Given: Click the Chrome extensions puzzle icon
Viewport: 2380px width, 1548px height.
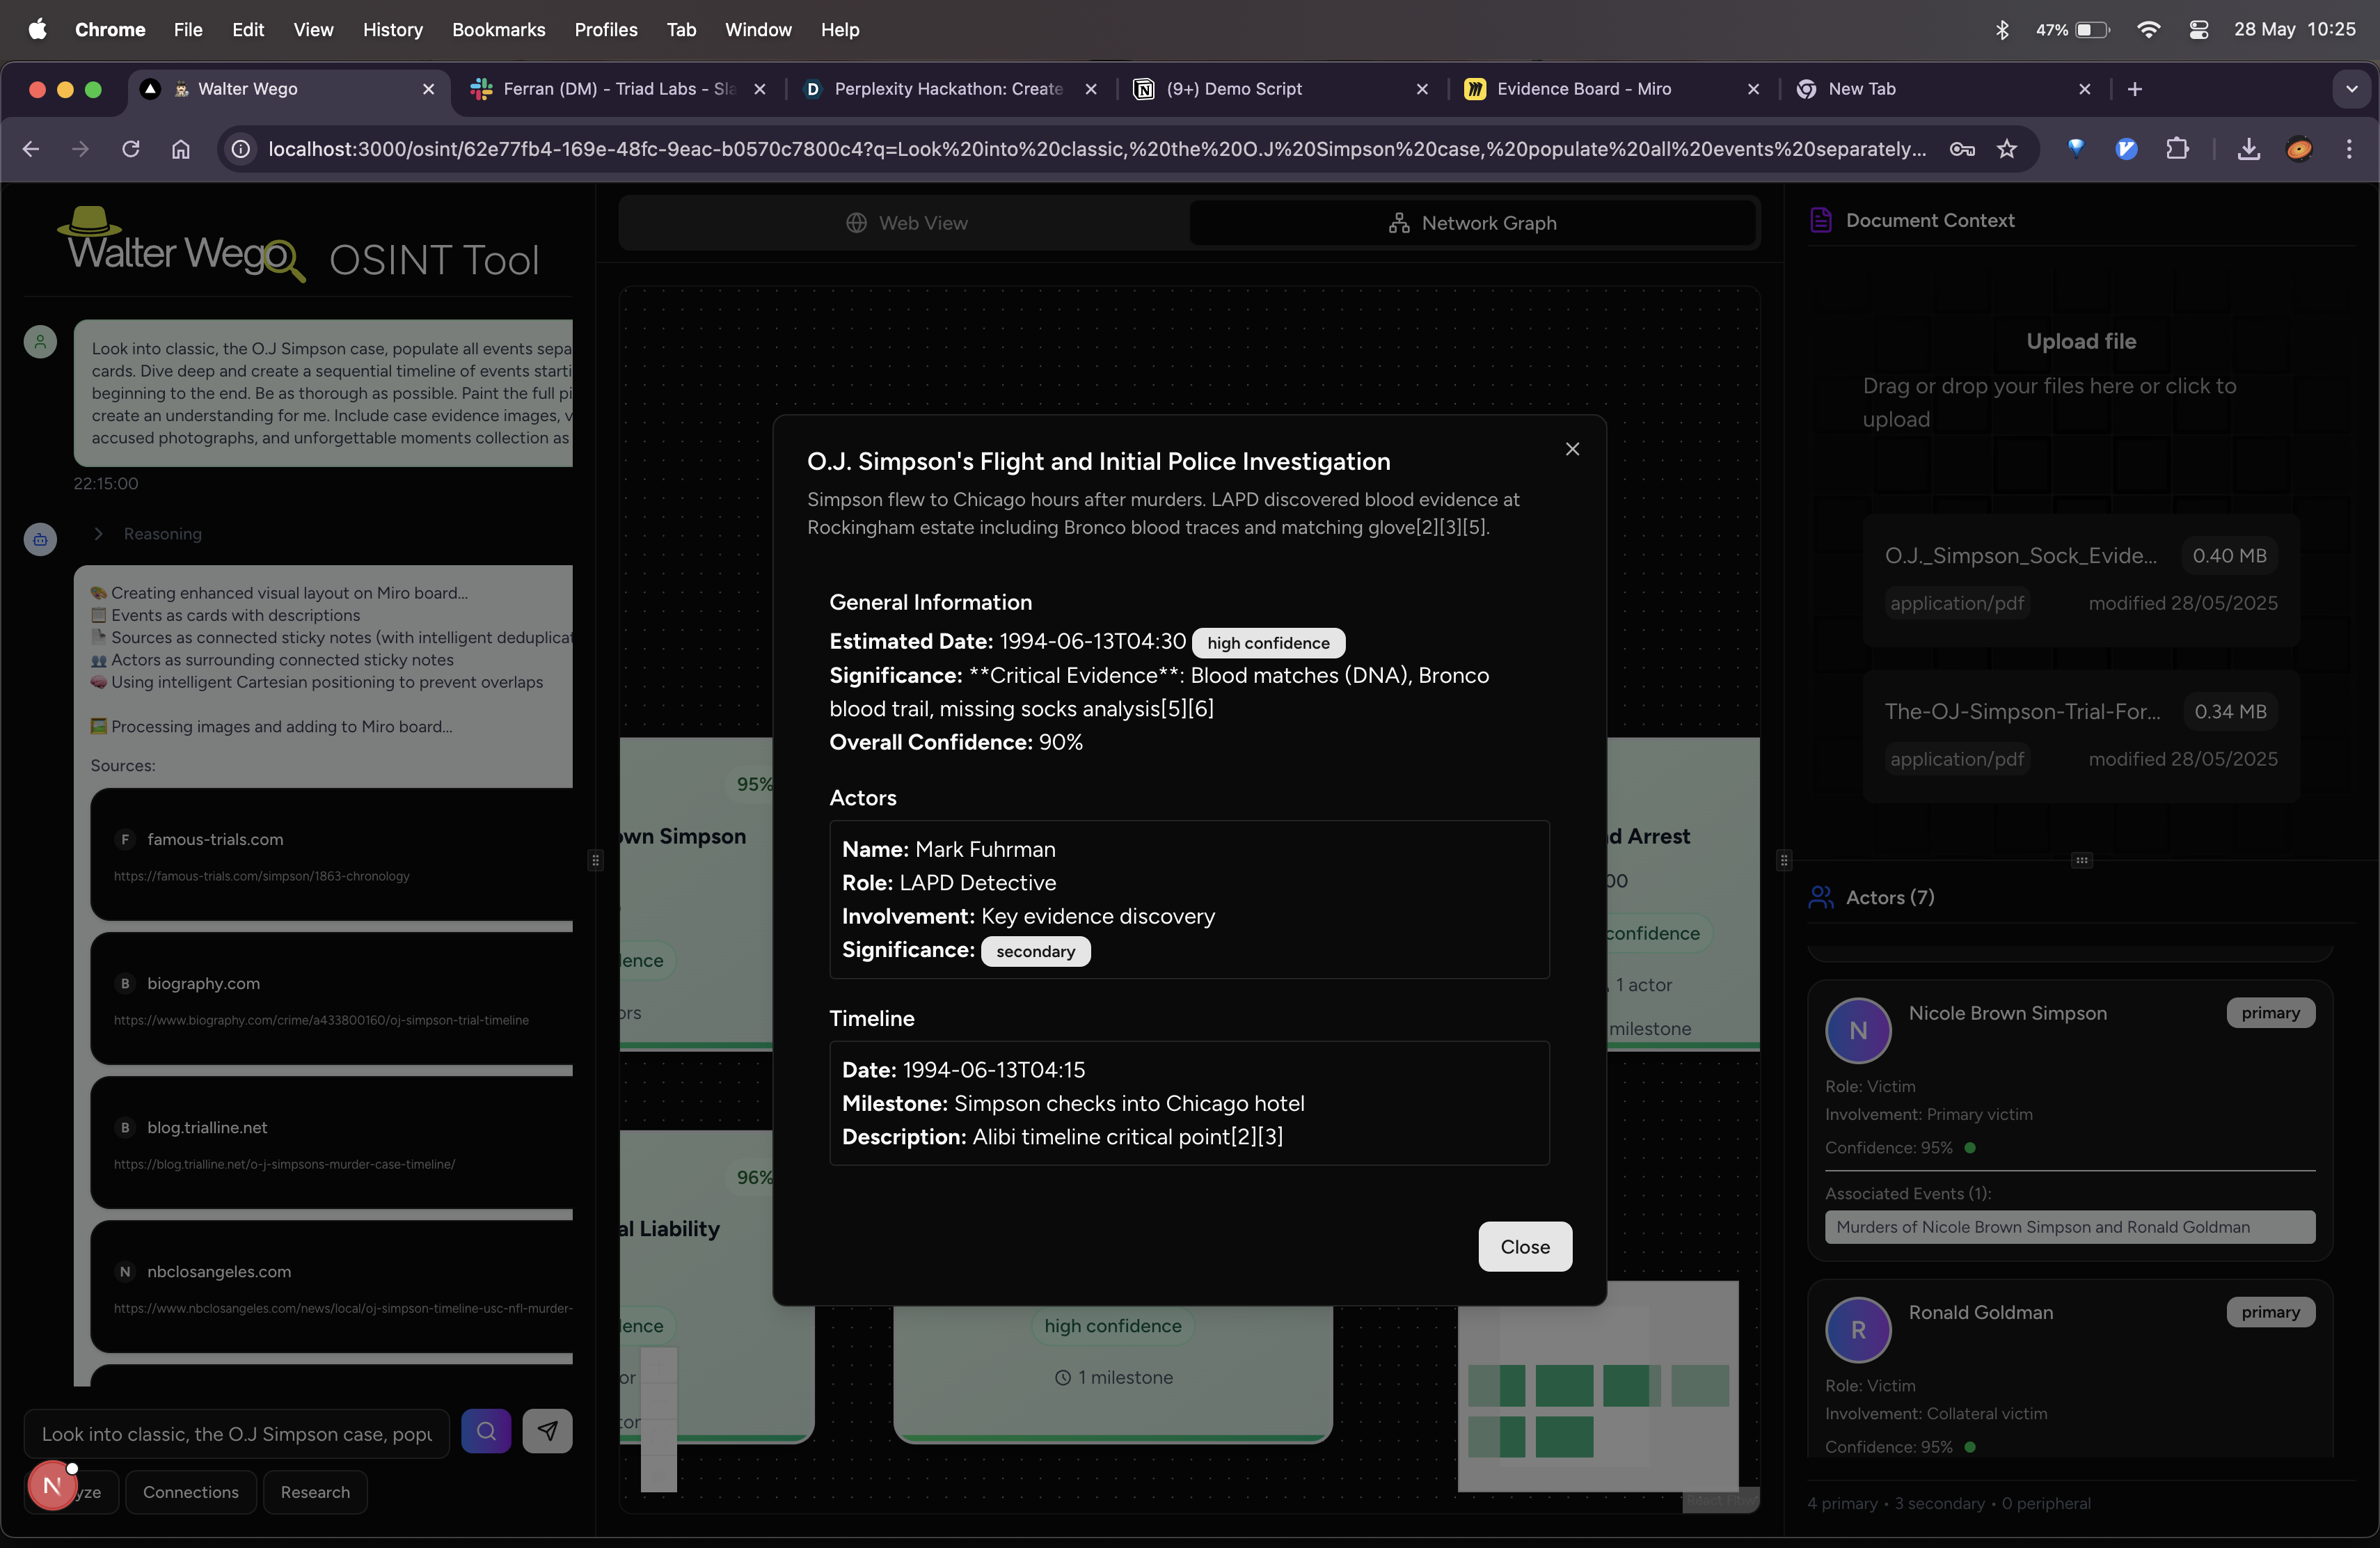Looking at the screenshot, I should click(2177, 149).
